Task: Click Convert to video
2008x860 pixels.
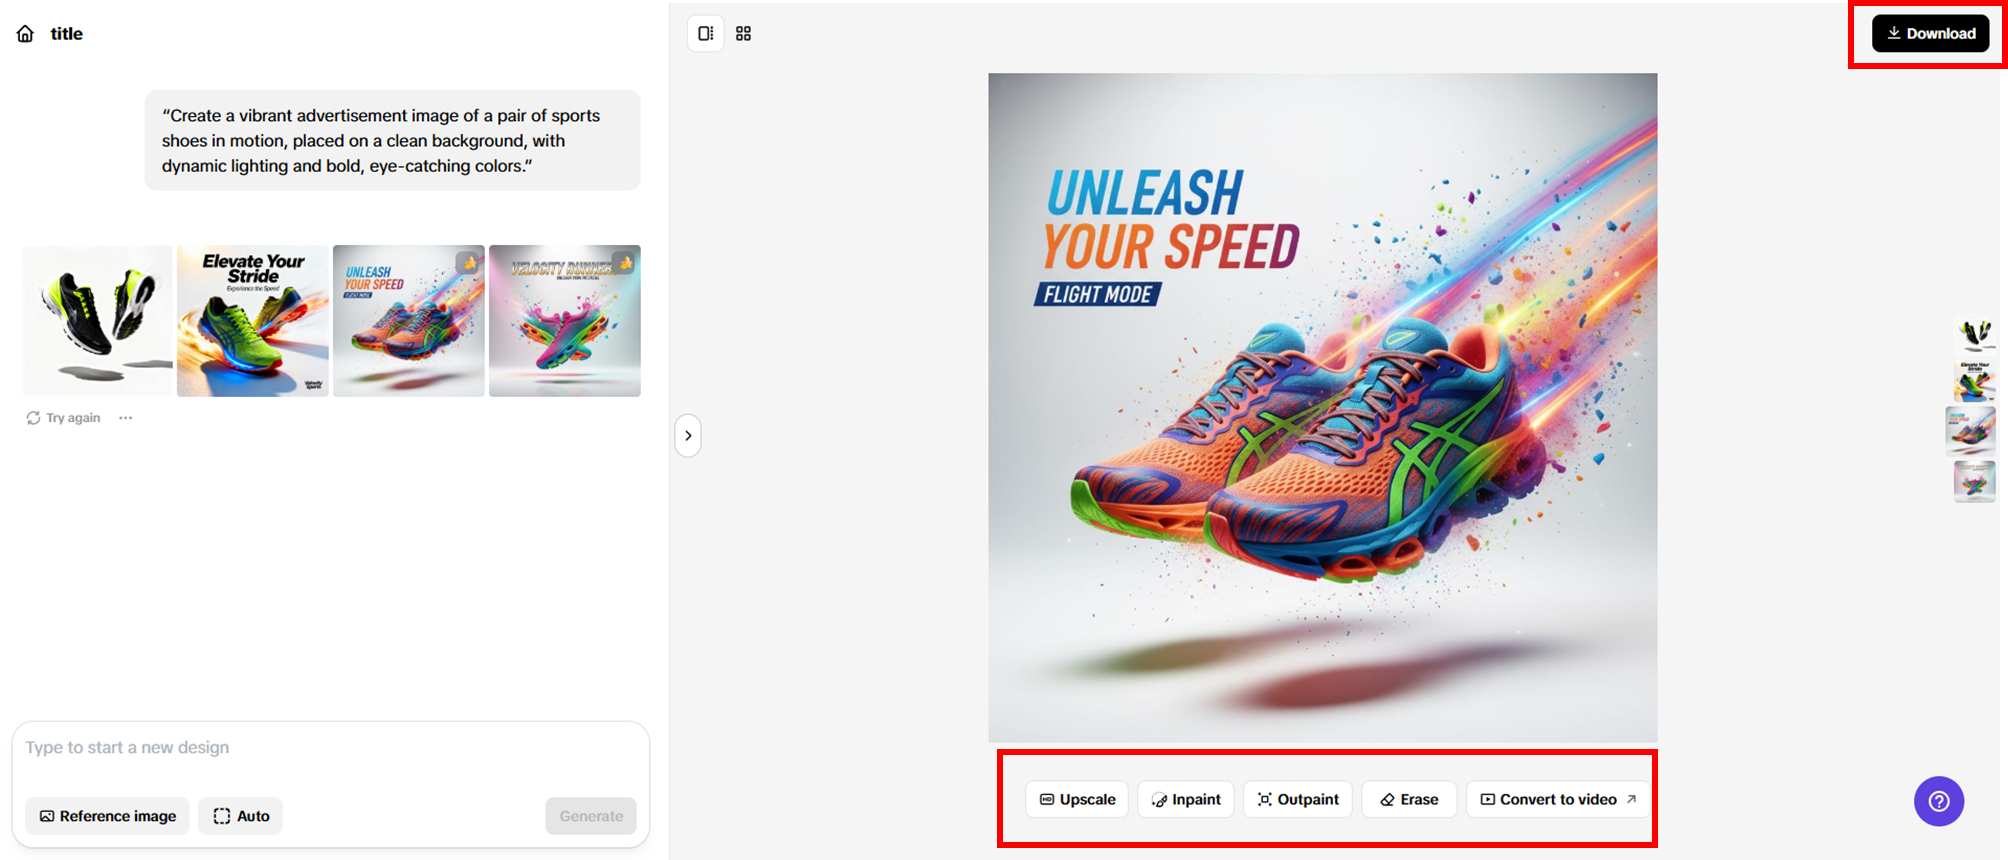Action: point(1557,799)
